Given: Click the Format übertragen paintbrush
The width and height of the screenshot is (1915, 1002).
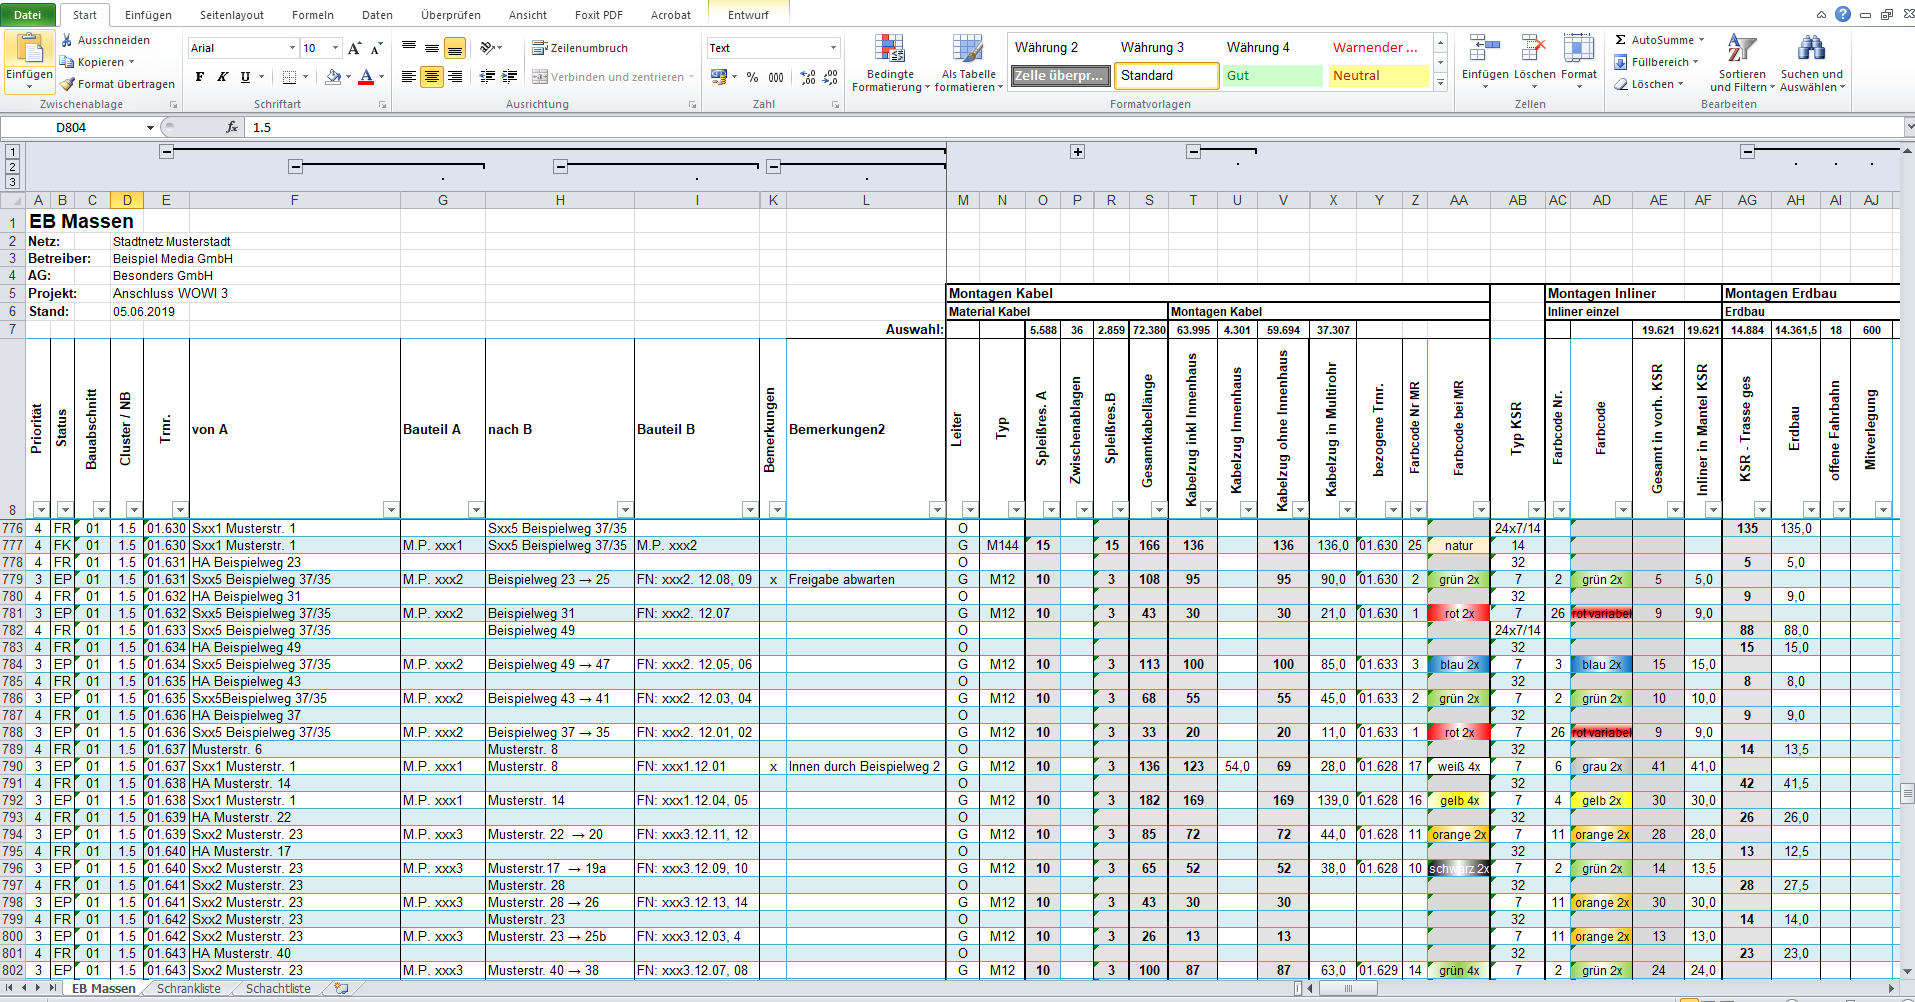Looking at the screenshot, I should point(67,84).
